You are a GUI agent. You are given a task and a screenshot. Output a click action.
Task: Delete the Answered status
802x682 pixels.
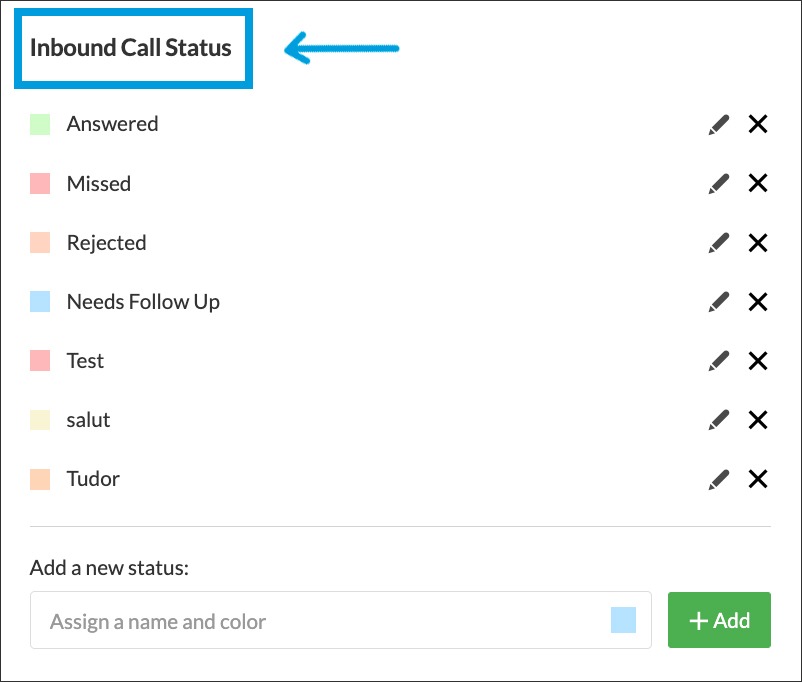click(758, 125)
